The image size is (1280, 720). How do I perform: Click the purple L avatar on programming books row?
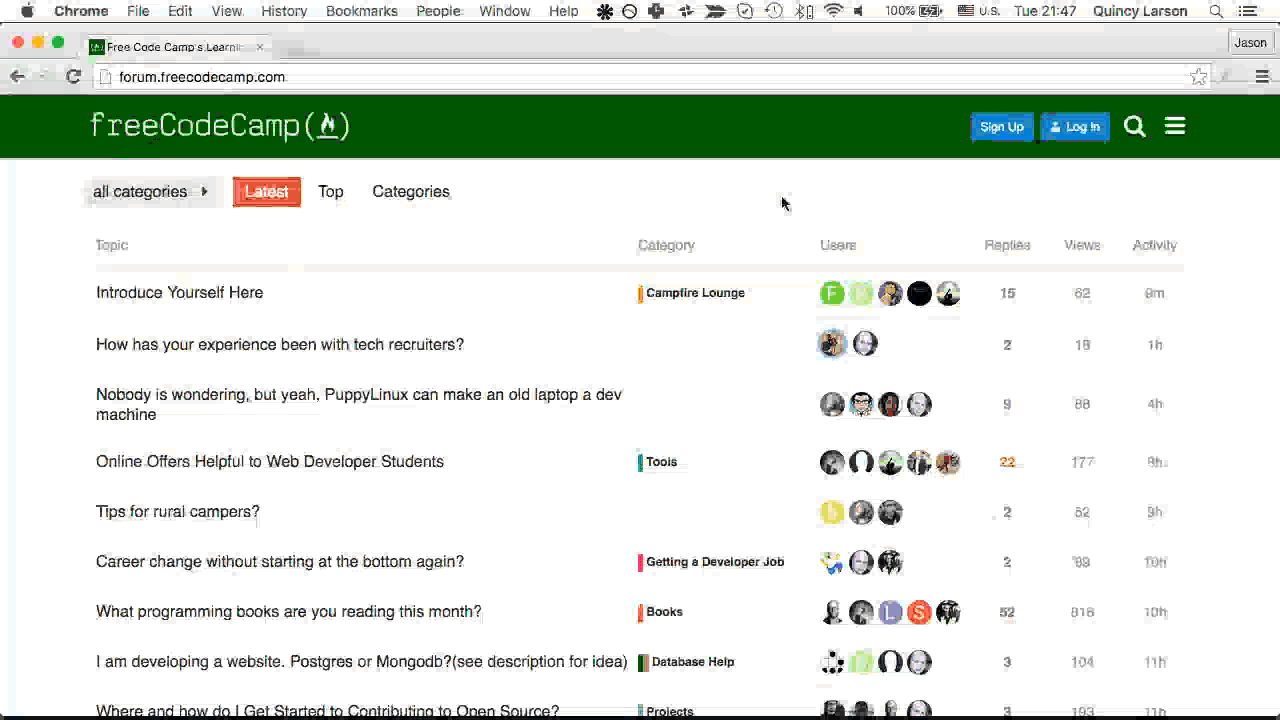890,612
